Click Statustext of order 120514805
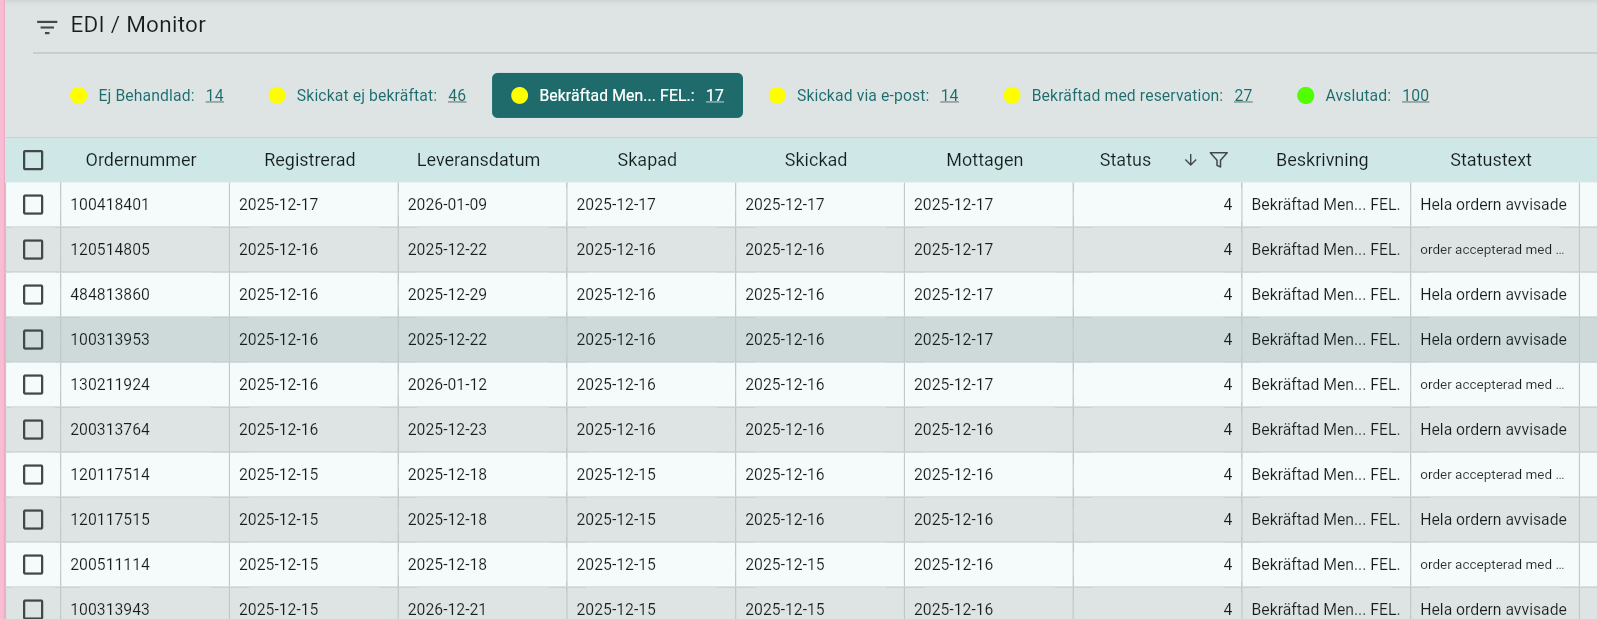The height and width of the screenshot is (619, 1597). (x=1495, y=250)
